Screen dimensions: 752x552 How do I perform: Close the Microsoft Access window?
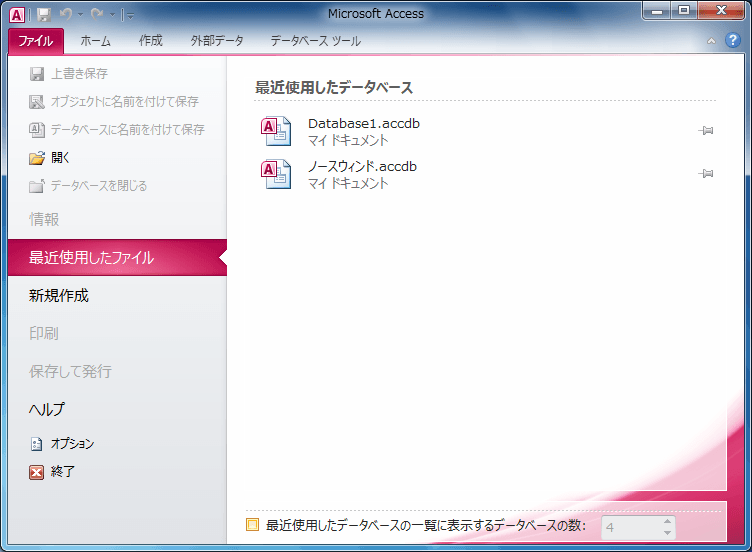(721, 11)
